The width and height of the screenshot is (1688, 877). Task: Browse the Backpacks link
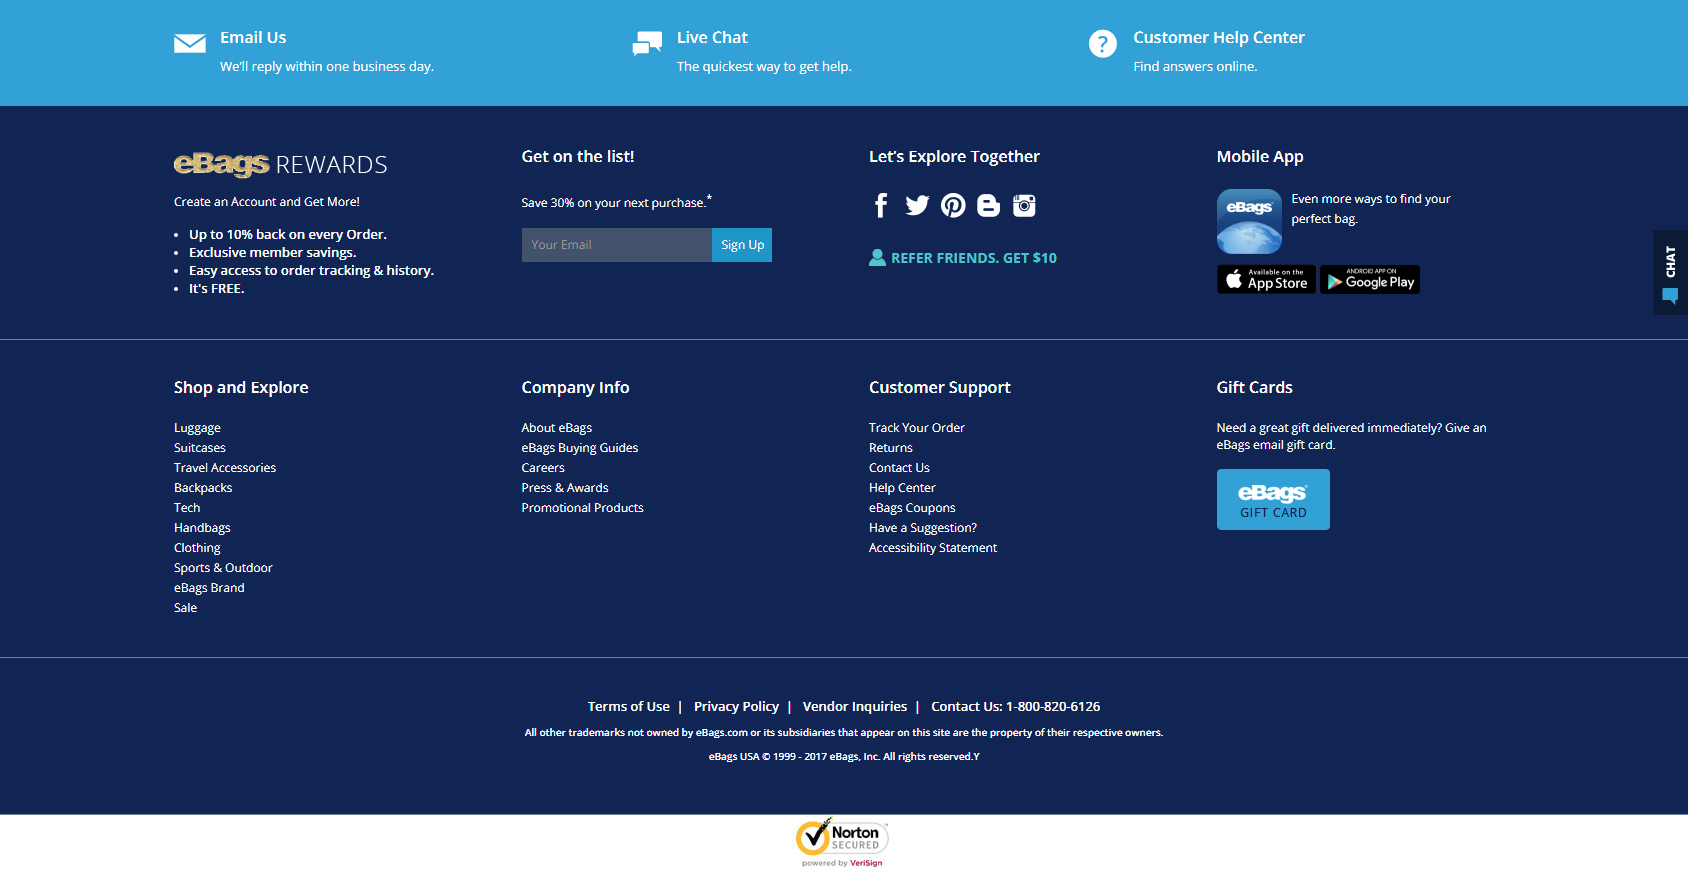(x=203, y=488)
